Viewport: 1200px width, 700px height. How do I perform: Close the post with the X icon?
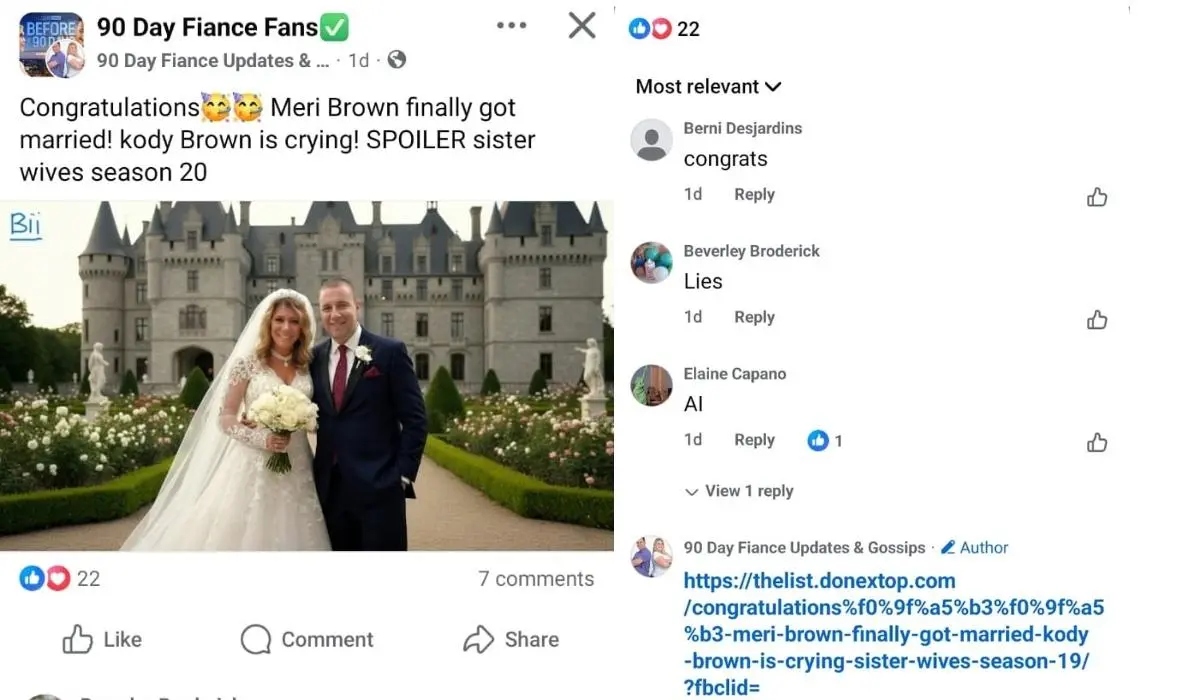pos(582,25)
